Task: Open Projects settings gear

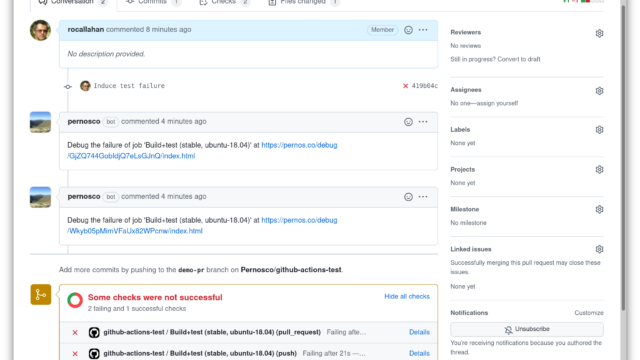Action: coord(599,169)
